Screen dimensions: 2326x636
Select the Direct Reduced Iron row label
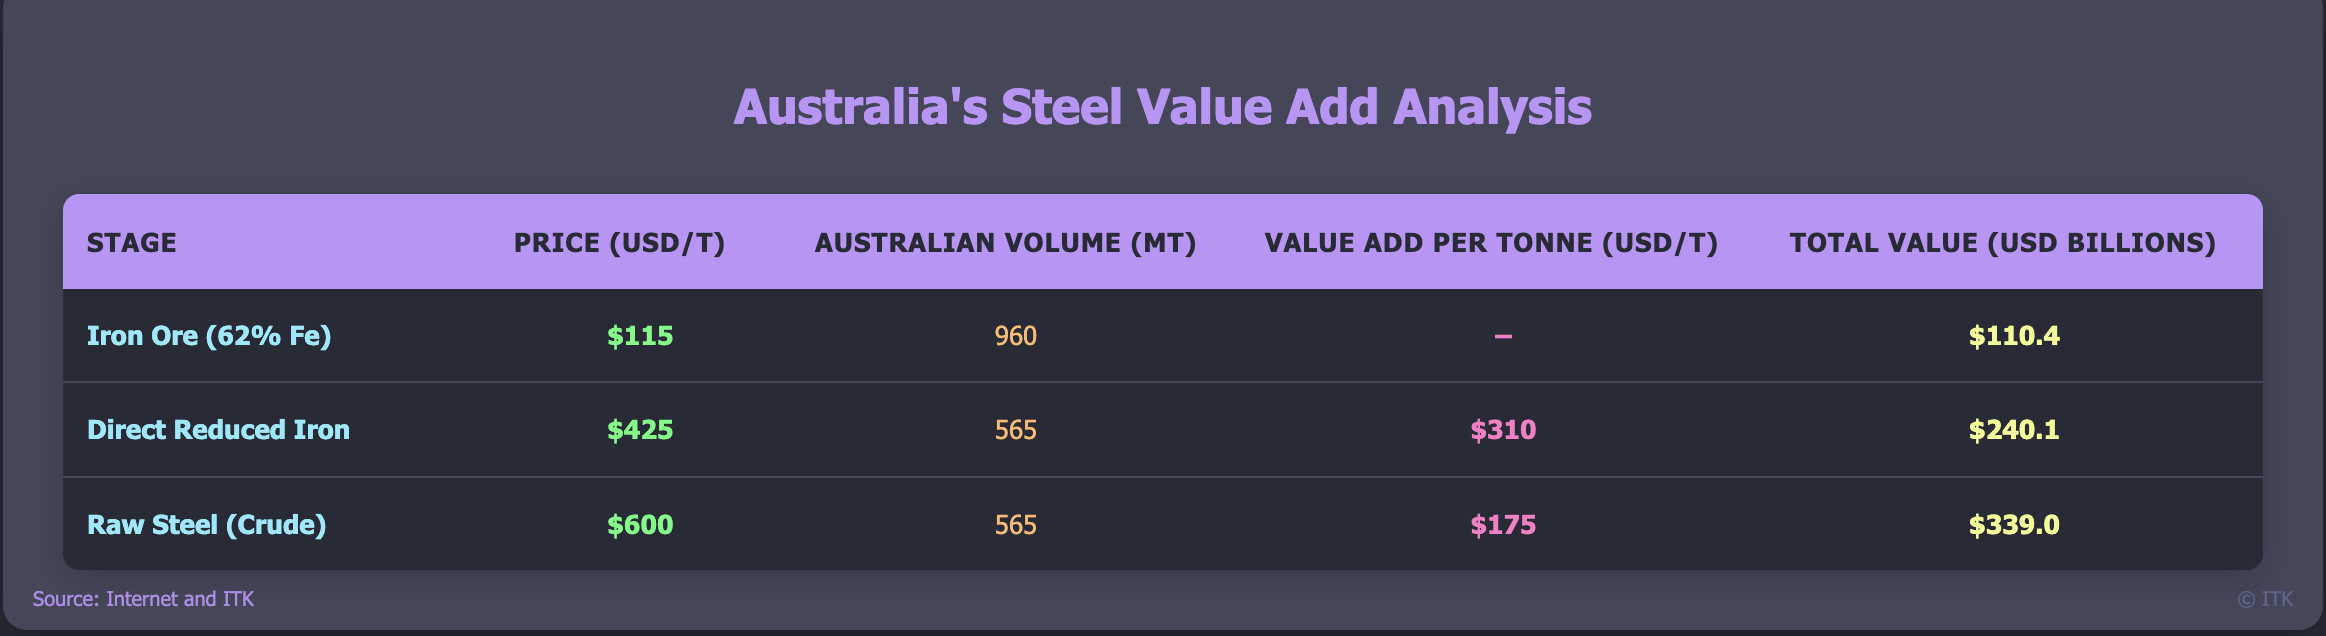point(218,430)
